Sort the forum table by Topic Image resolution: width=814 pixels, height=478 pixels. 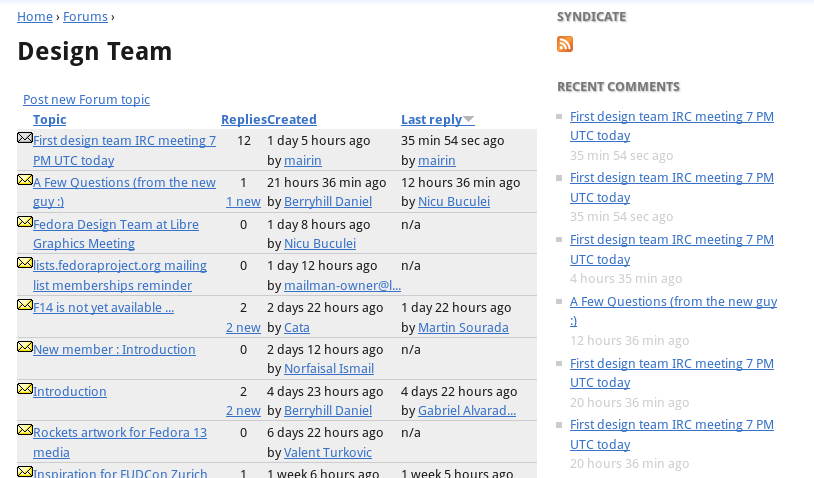50,119
